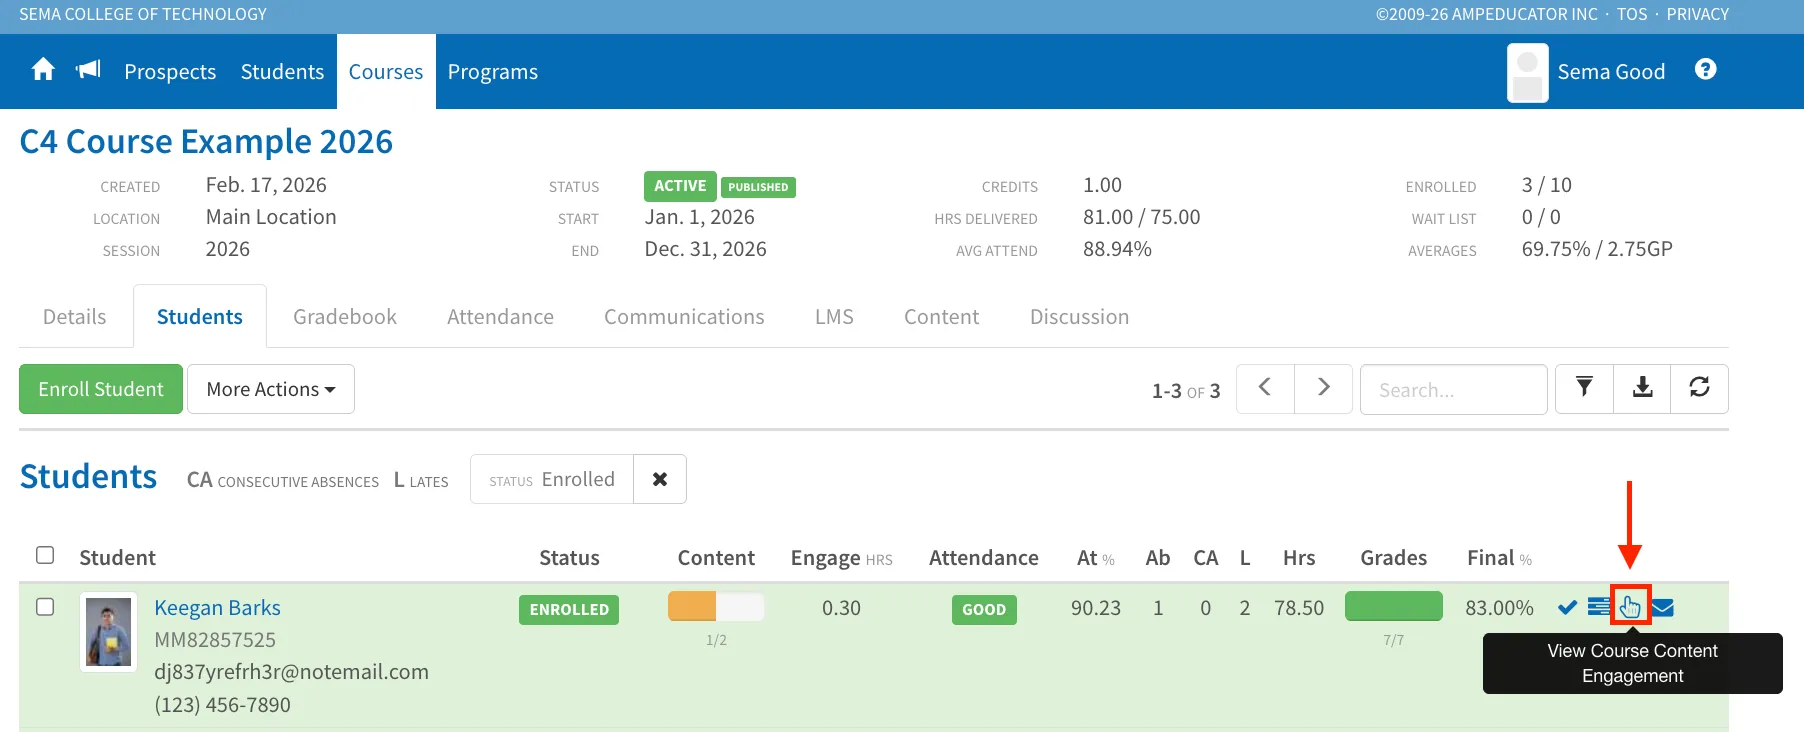This screenshot has height=732, width=1804.
Task: Open the Students top navigation menu
Action: pos(282,72)
